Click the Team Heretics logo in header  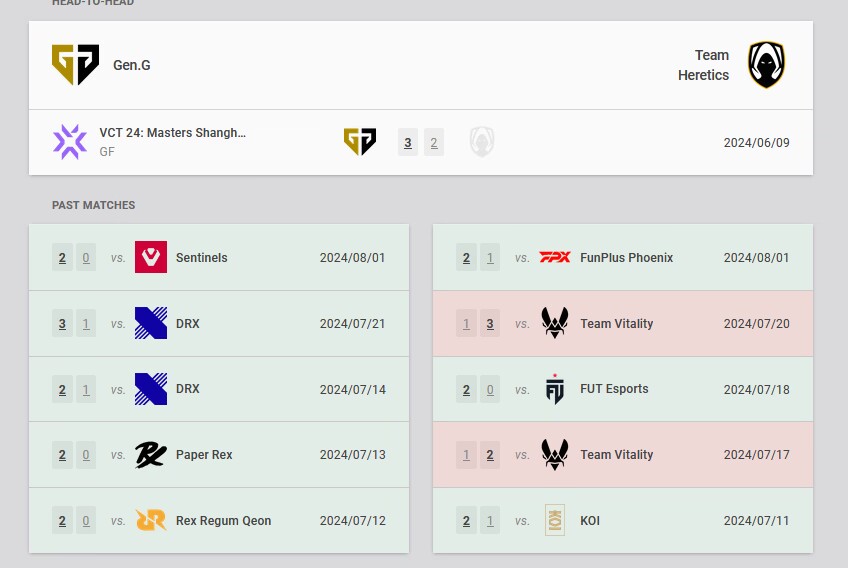[x=766, y=64]
